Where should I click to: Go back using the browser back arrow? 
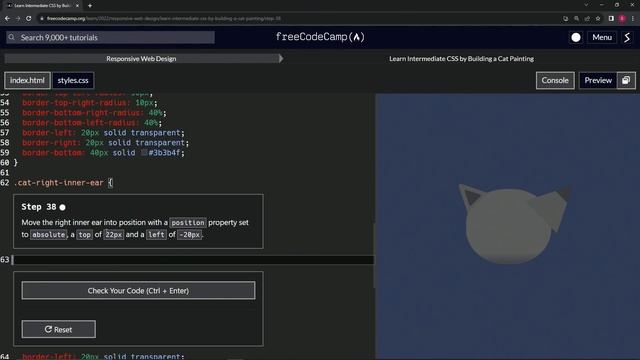coord(7,18)
